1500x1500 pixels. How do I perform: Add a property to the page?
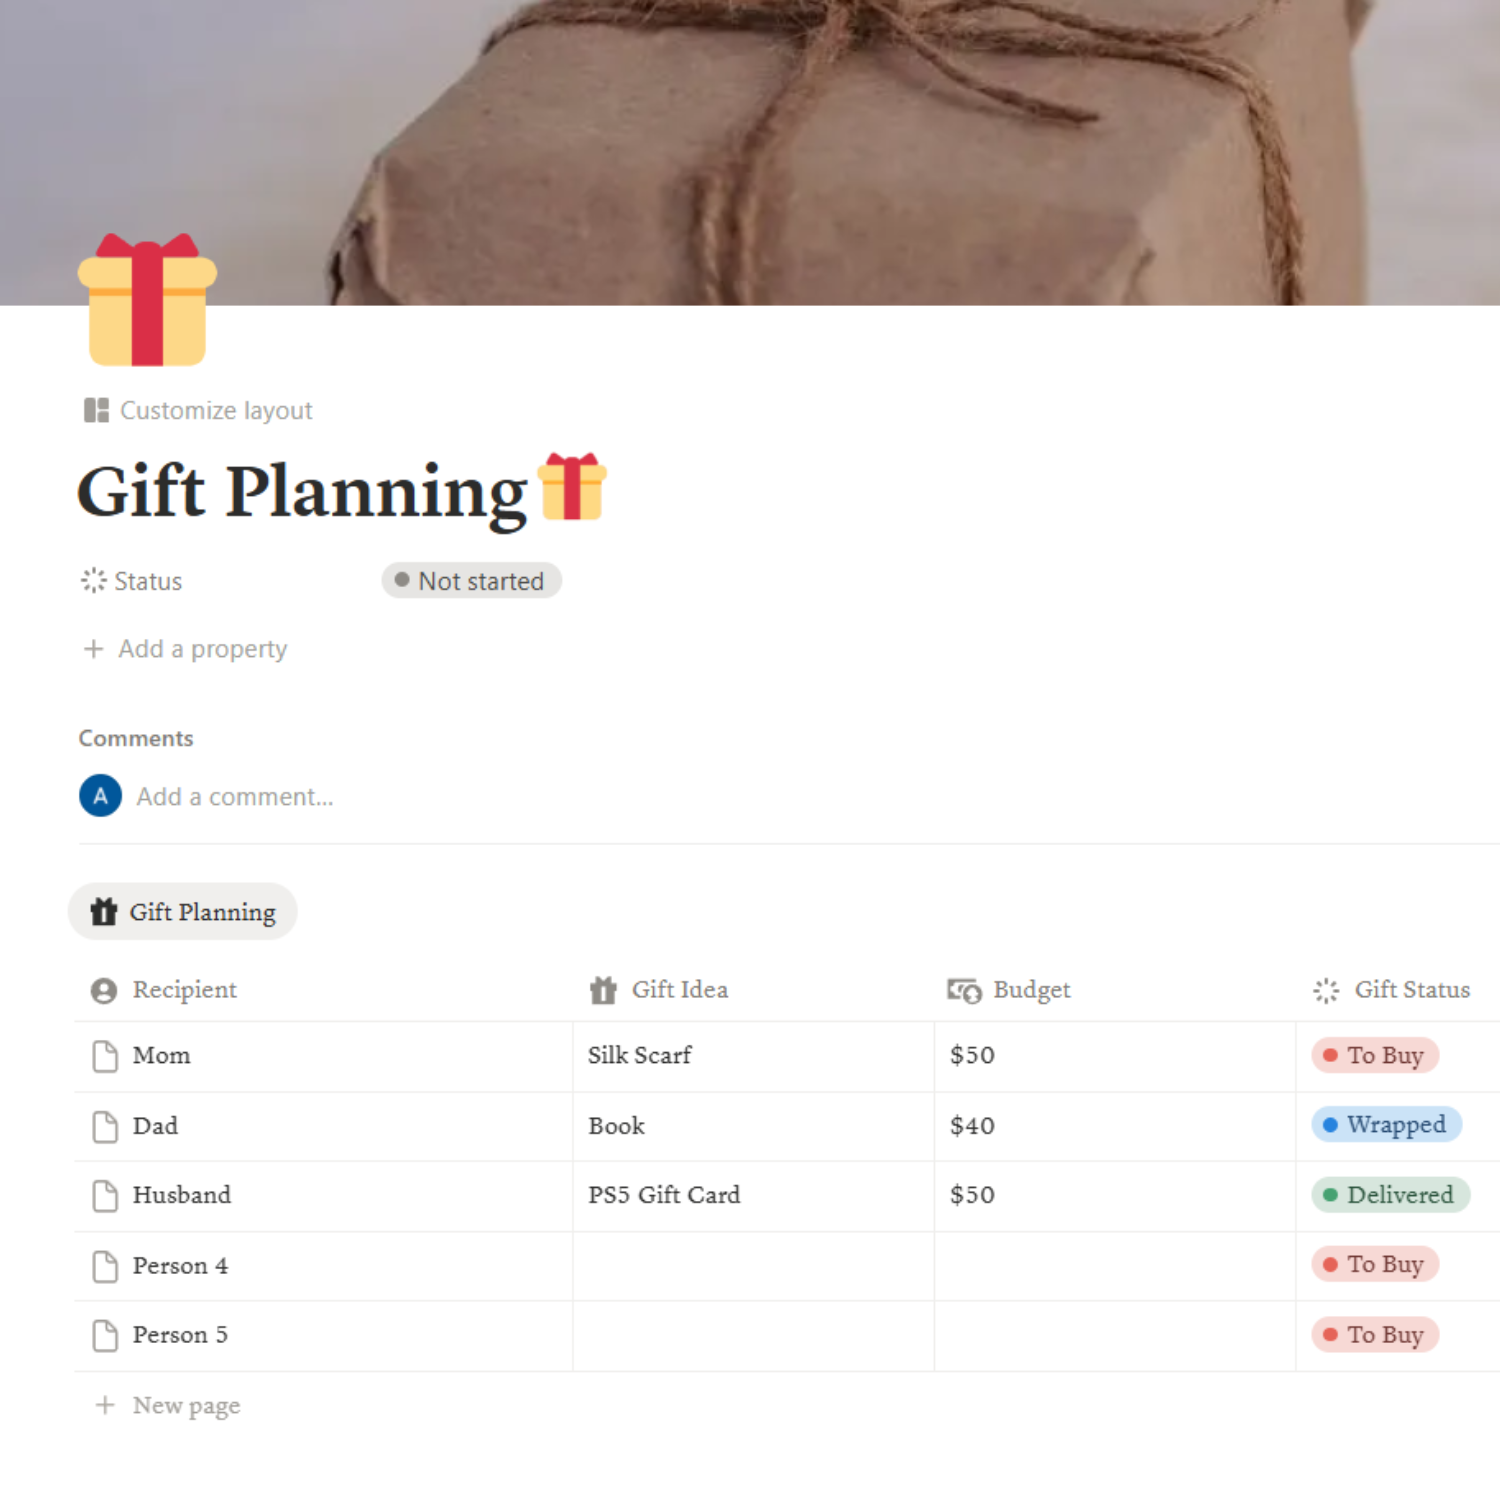(185, 649)
